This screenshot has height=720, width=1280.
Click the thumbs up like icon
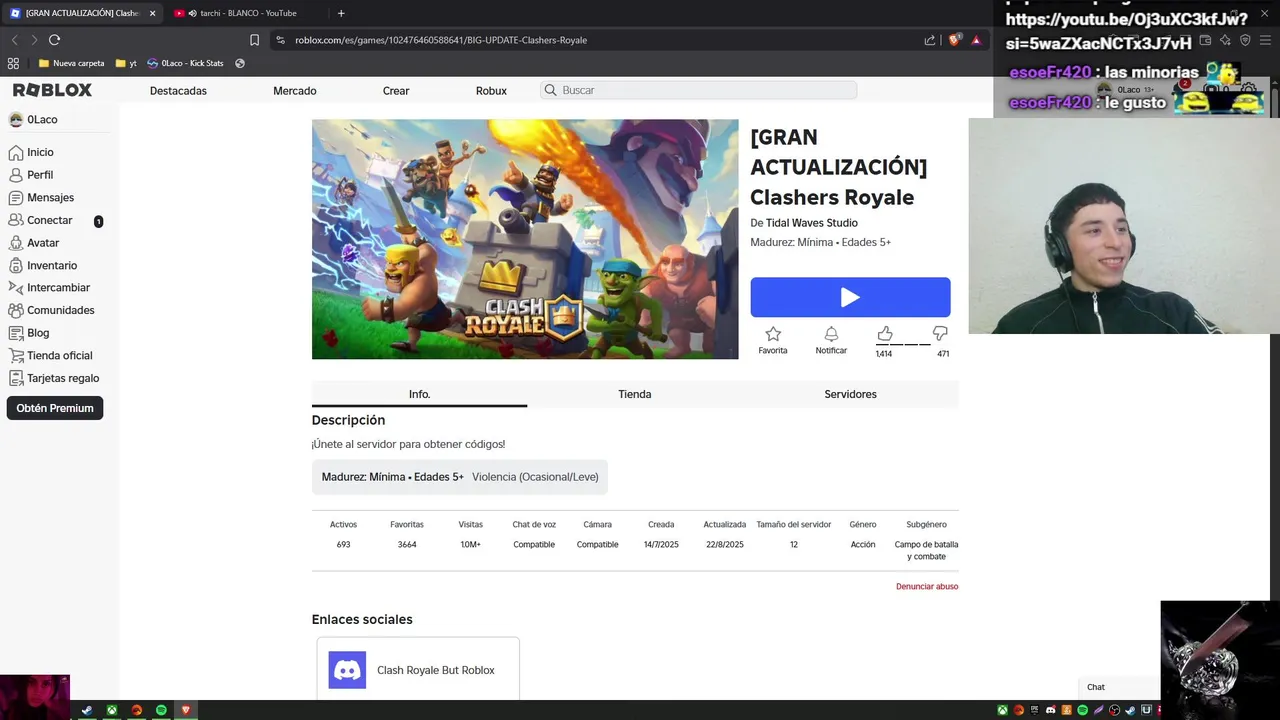click(x=884, y=333)
